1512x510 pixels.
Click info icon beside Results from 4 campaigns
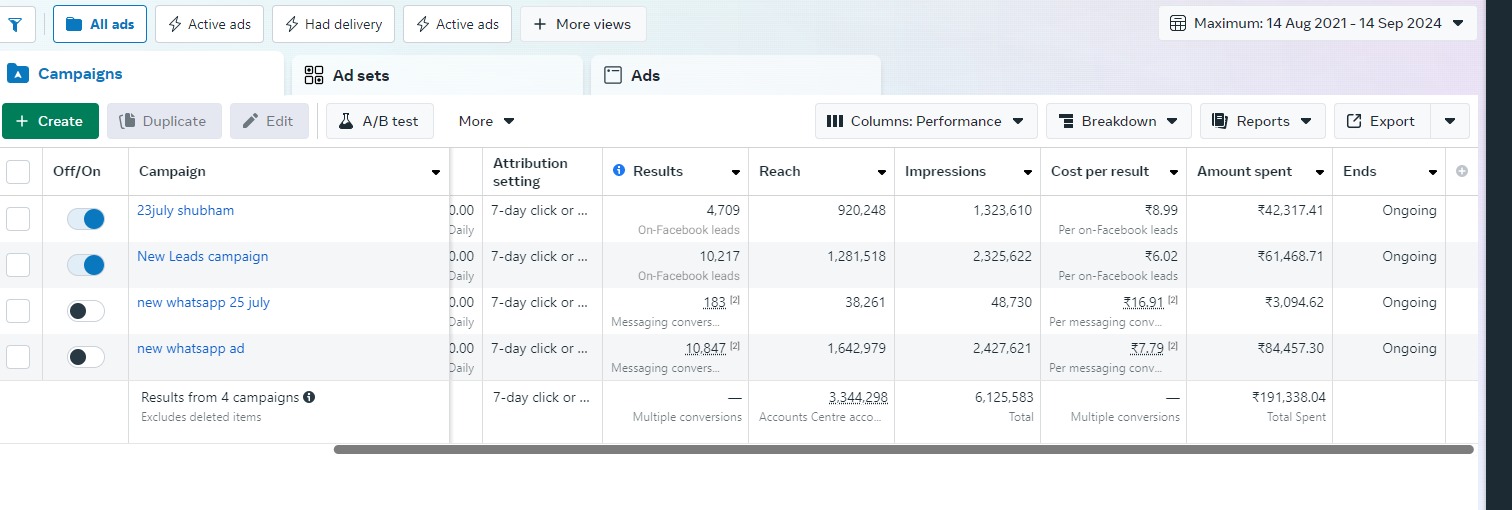pos(309,397)
